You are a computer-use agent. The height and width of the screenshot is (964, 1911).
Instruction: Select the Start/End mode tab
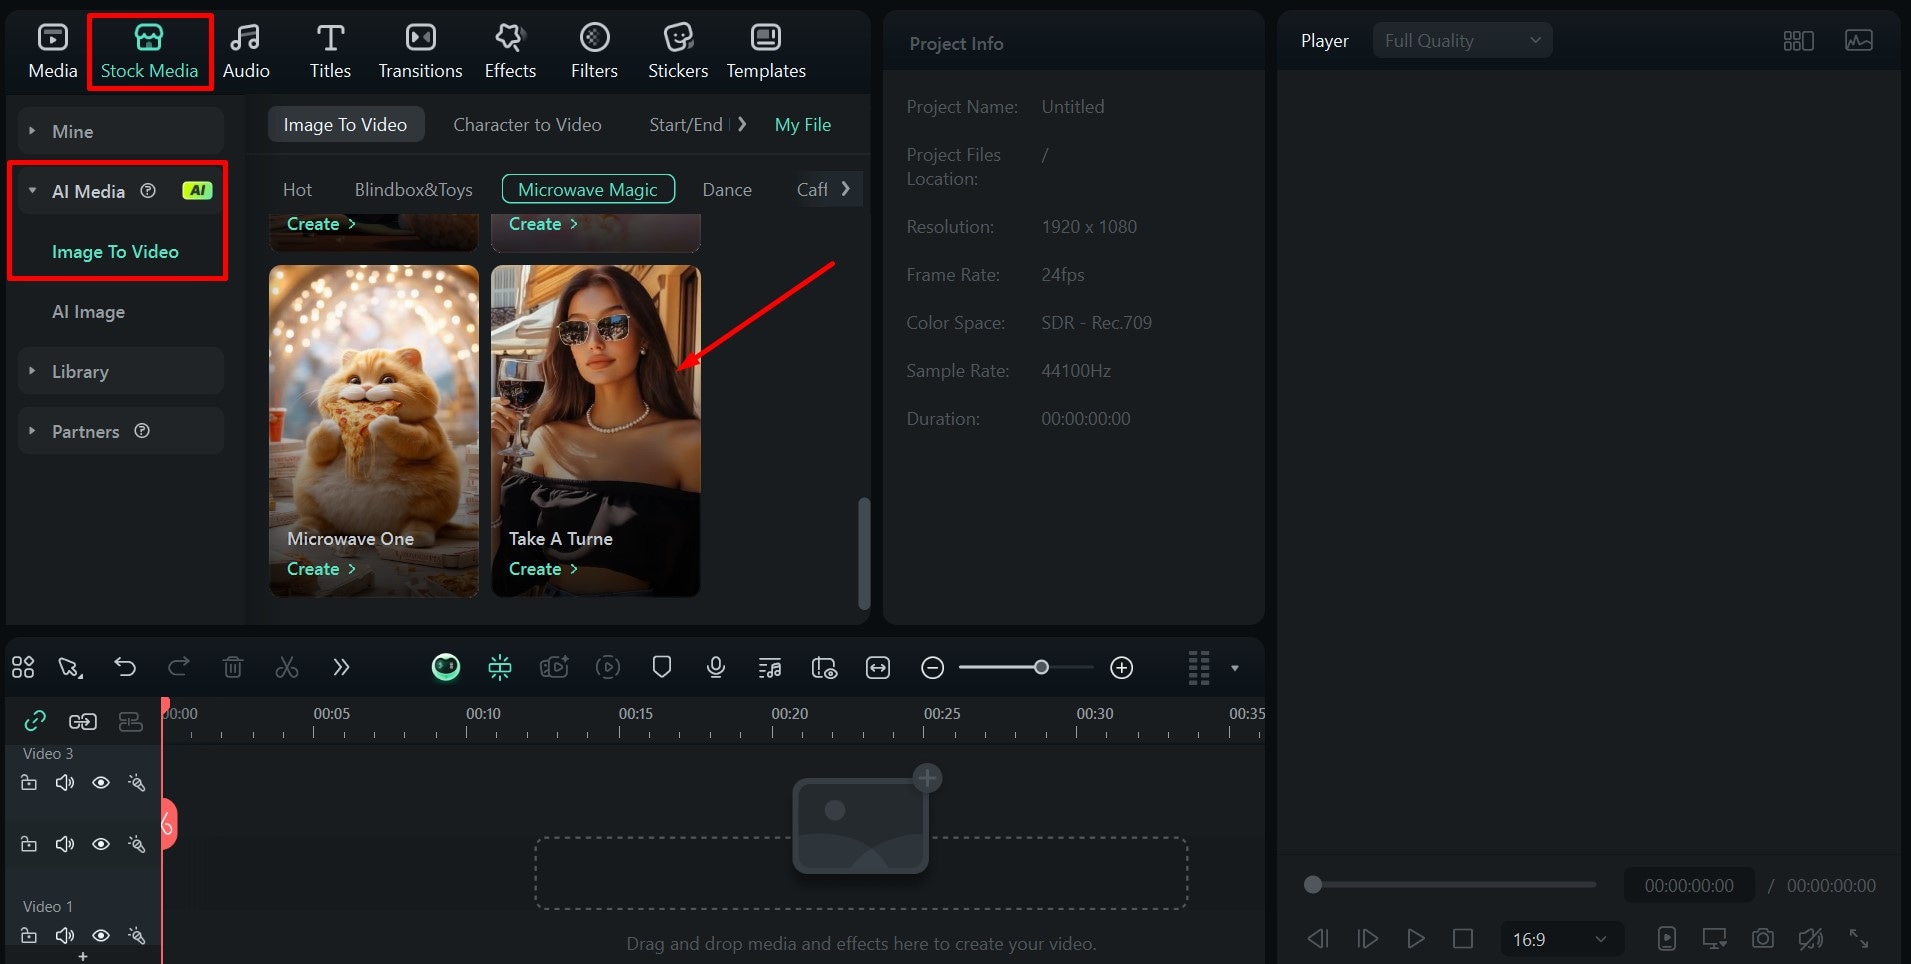685,125
